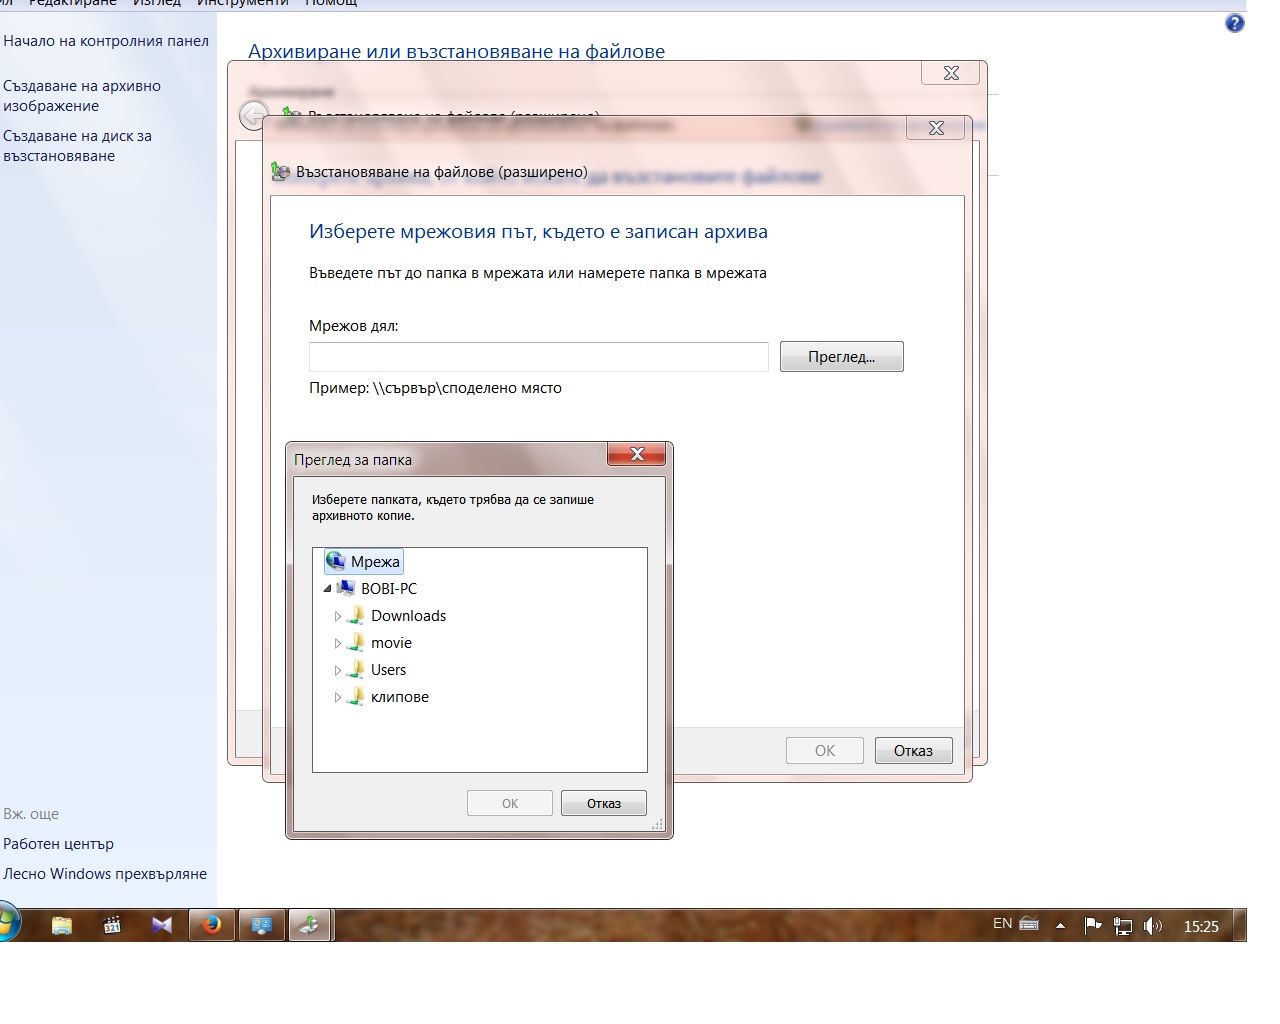Open the media clapperboard taskbar icon
Image resolution: width=1280 pixels, height=1024 pixels.
point(112,925)
